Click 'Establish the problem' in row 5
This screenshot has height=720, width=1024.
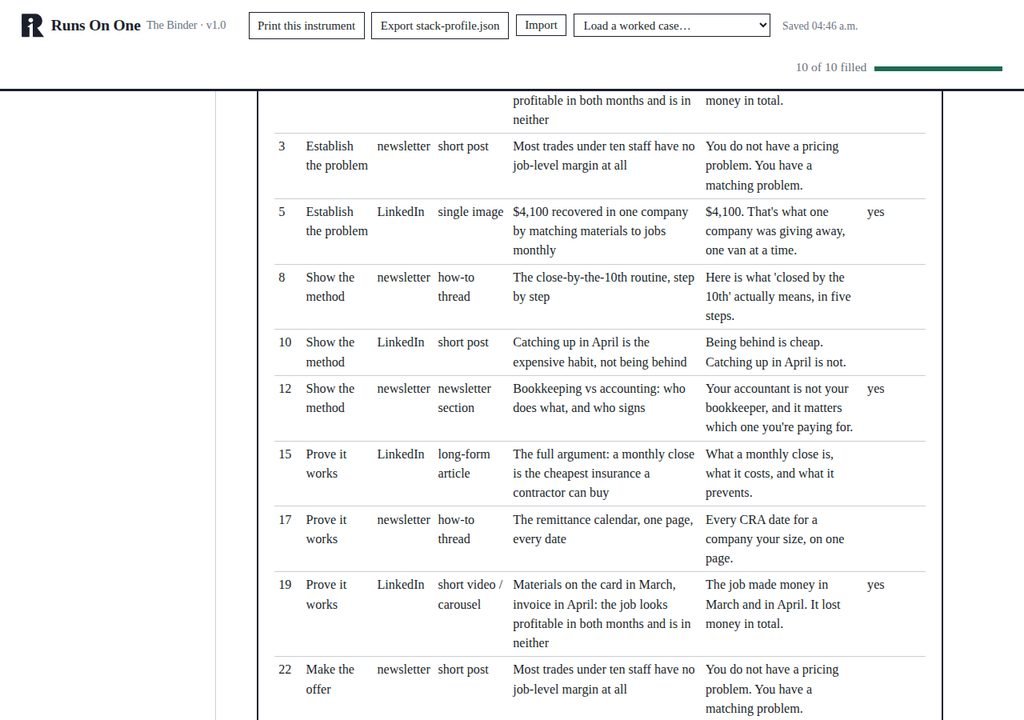pyautogui.click(x=336, y=221)
